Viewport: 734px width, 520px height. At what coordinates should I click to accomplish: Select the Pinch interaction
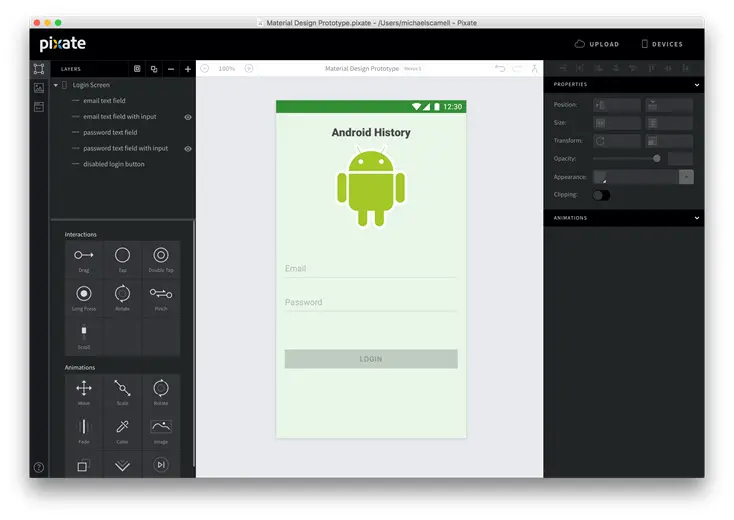(x=161, y=298)
